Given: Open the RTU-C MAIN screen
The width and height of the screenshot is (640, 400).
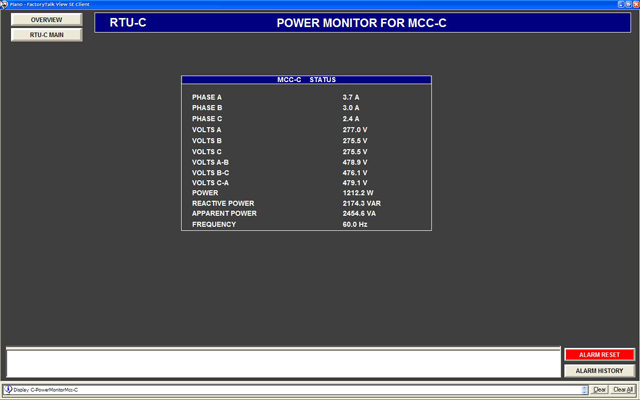Looking at the screenshot, I should click(46, 35).
